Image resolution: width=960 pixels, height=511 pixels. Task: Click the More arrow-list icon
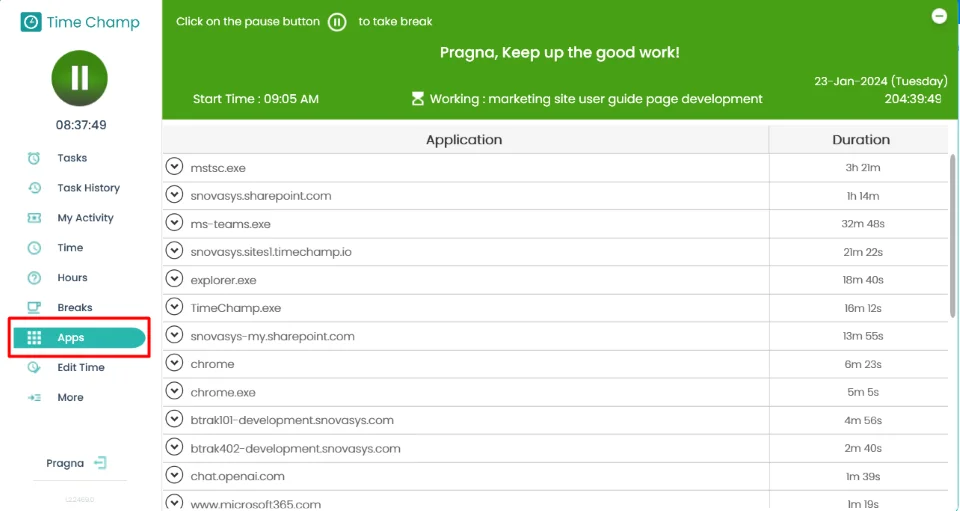point(34,397)
